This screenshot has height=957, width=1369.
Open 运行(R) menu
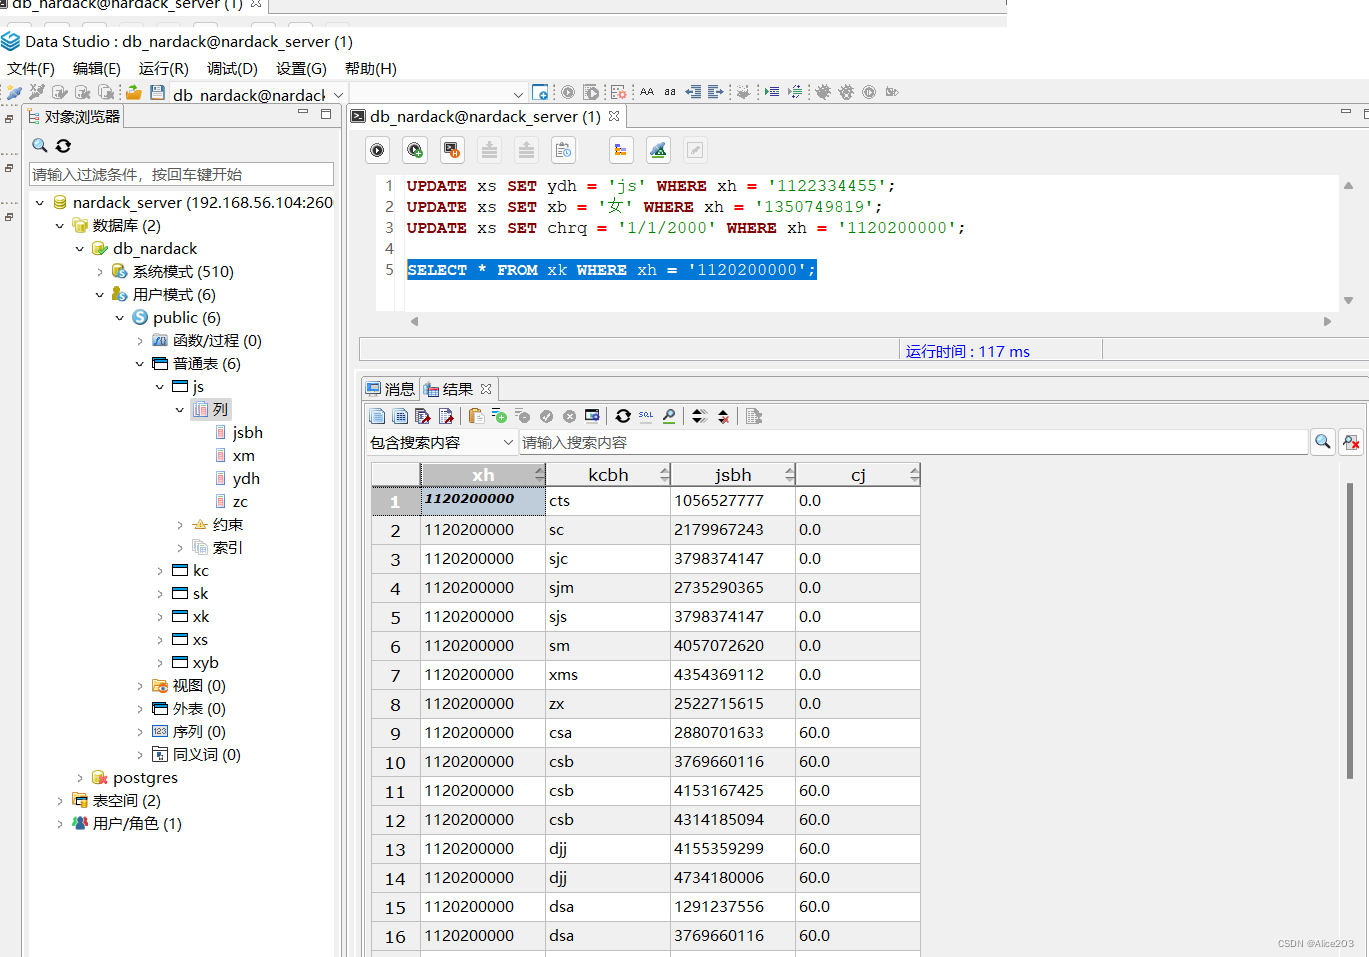coord(164,69)
